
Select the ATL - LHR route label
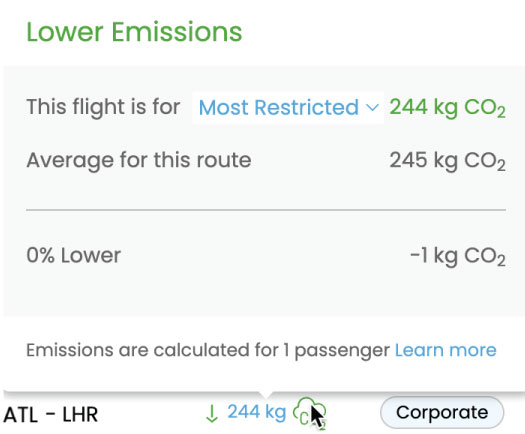(51, 415)
